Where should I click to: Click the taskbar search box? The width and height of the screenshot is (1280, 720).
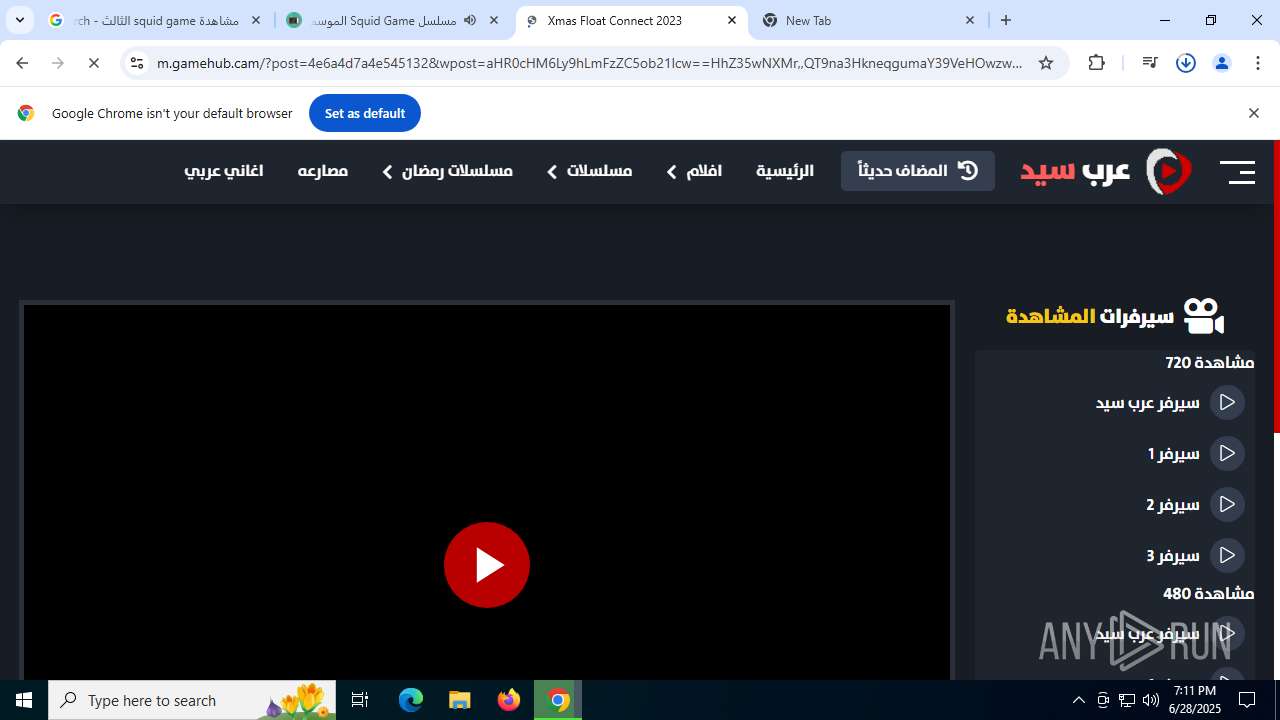[192, 700]
